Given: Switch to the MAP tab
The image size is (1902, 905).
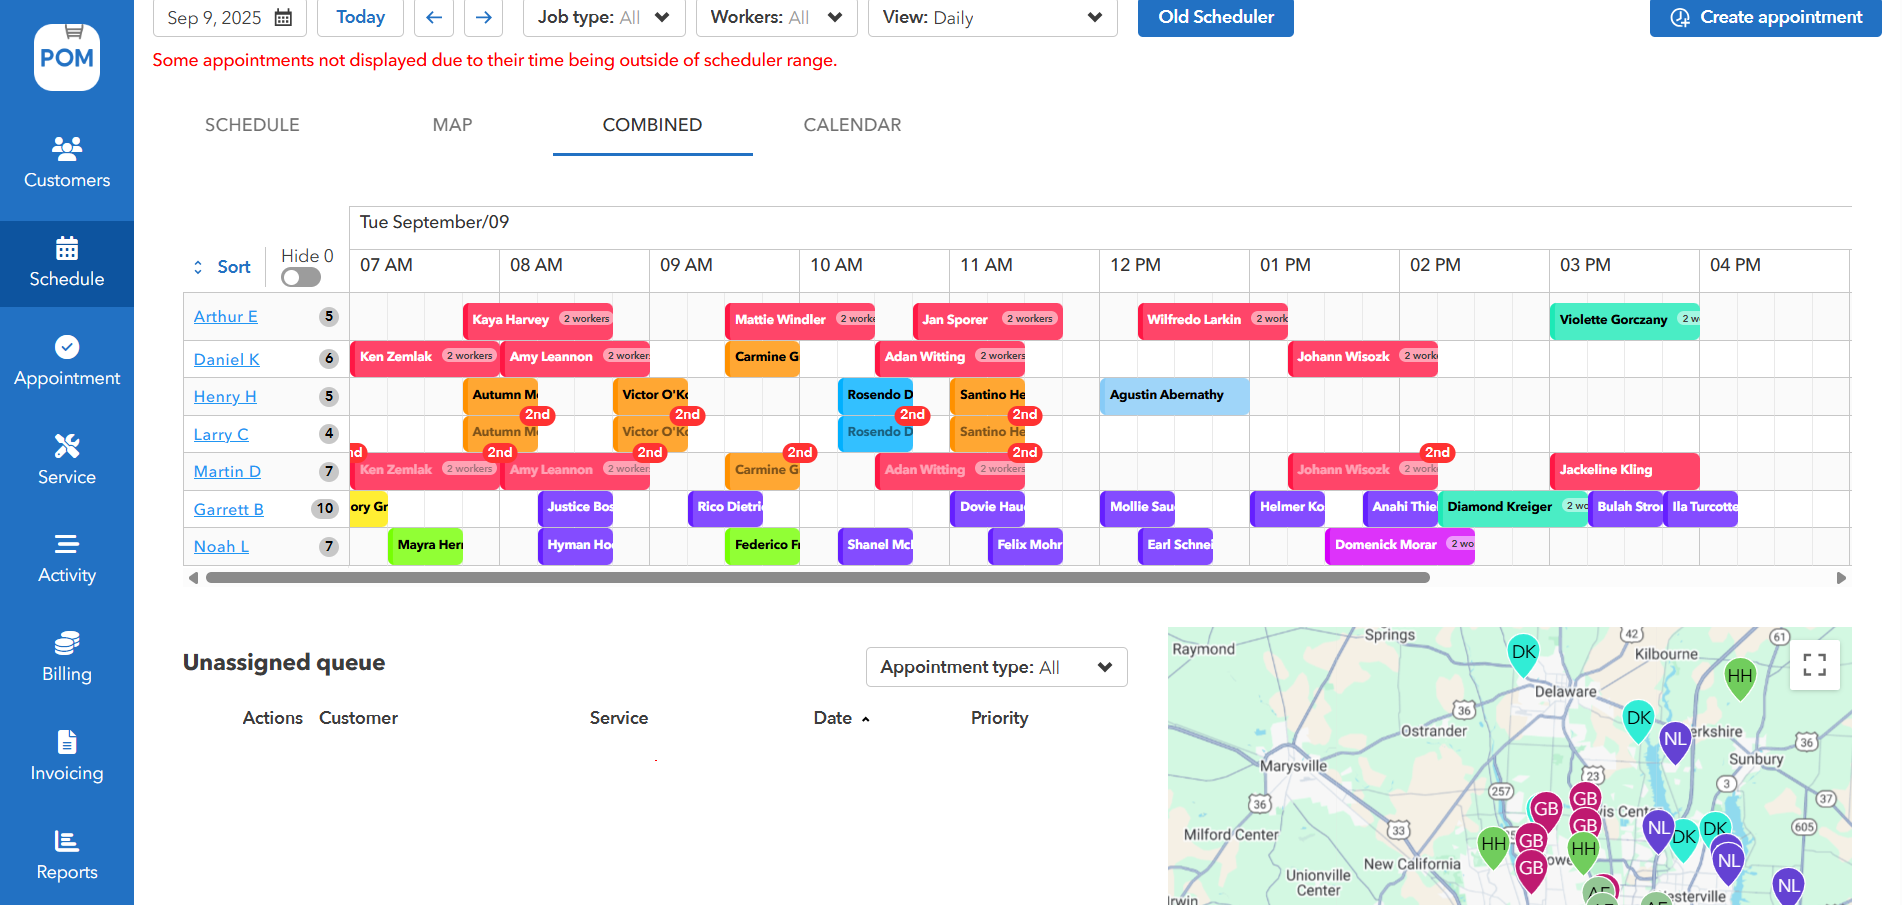Looking at the screenshot, I should tap(452, 125).
